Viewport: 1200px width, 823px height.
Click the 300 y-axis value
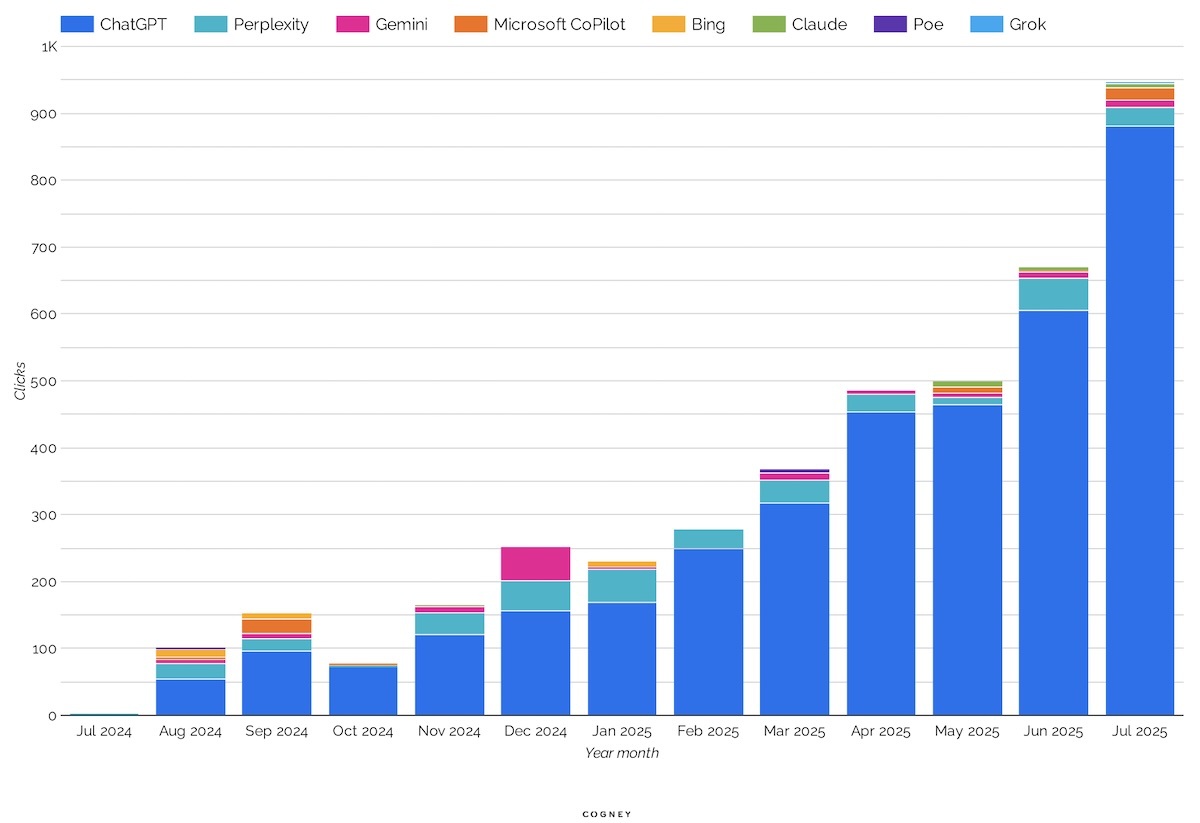[x=45, y=515]
